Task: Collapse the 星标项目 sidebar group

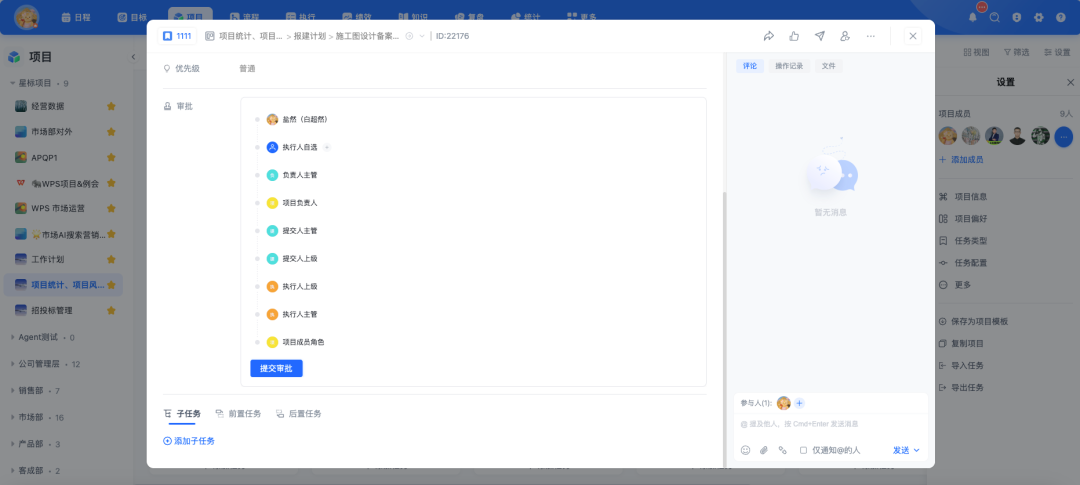Action: [12, 83]
